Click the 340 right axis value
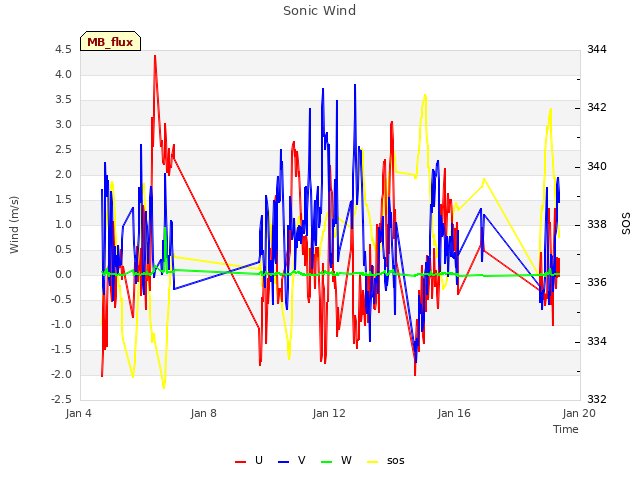Image resolution: width=640 pixels, height=480 pixels. click(x=597, y=167)
